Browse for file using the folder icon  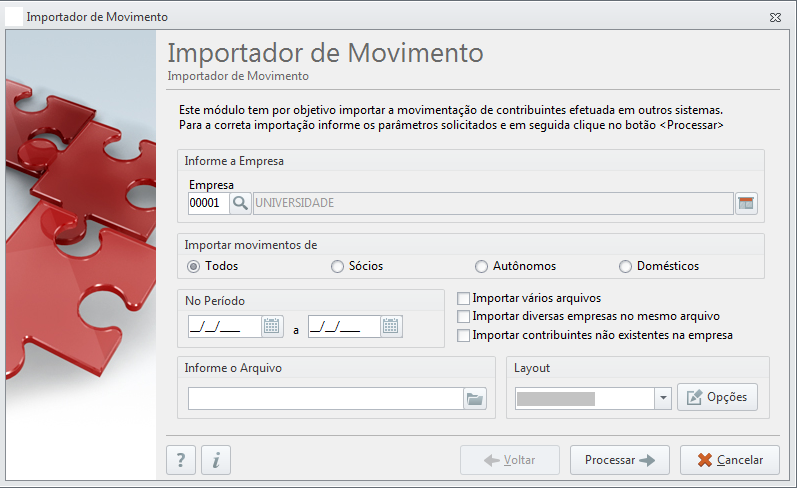tap(475, 399)
